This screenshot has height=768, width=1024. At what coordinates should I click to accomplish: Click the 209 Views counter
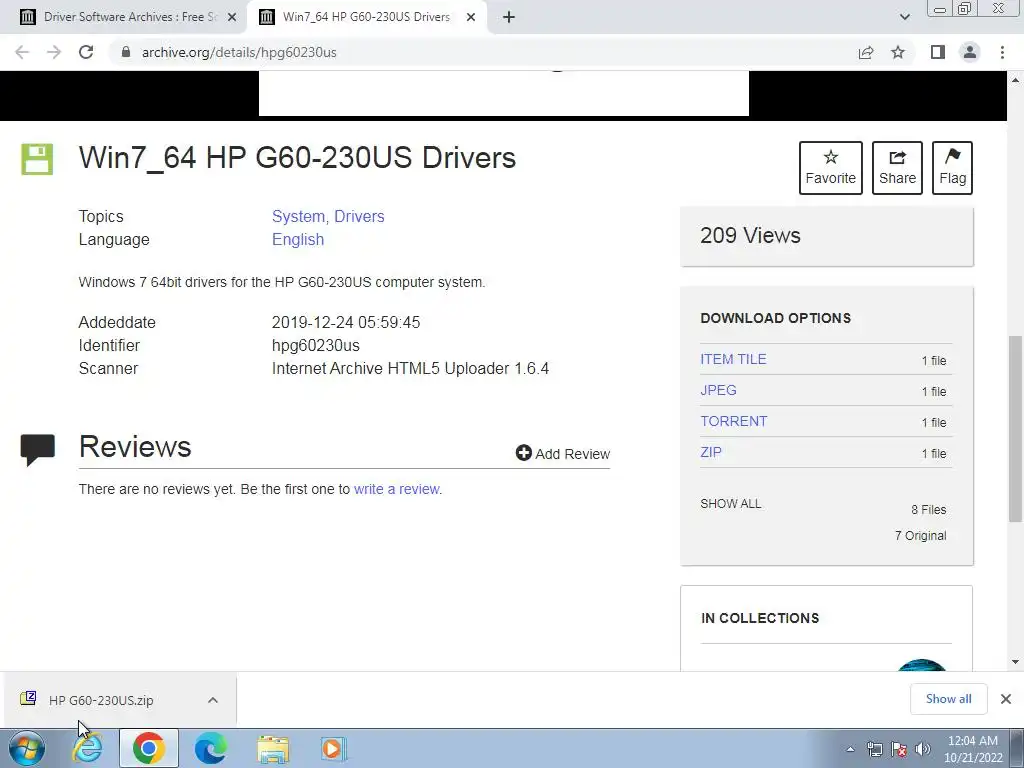750,235
